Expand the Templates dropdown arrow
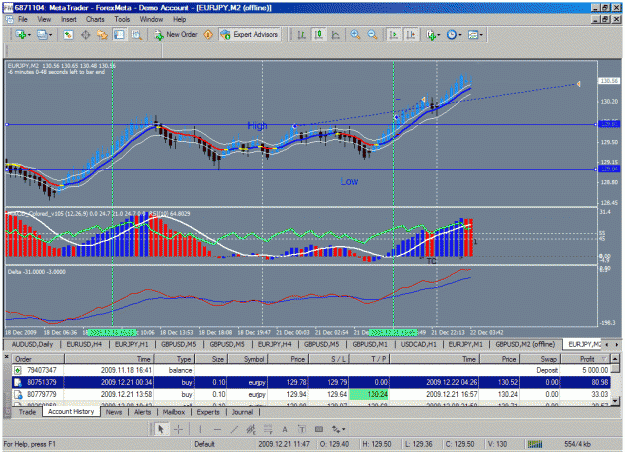 coord(481,35)
